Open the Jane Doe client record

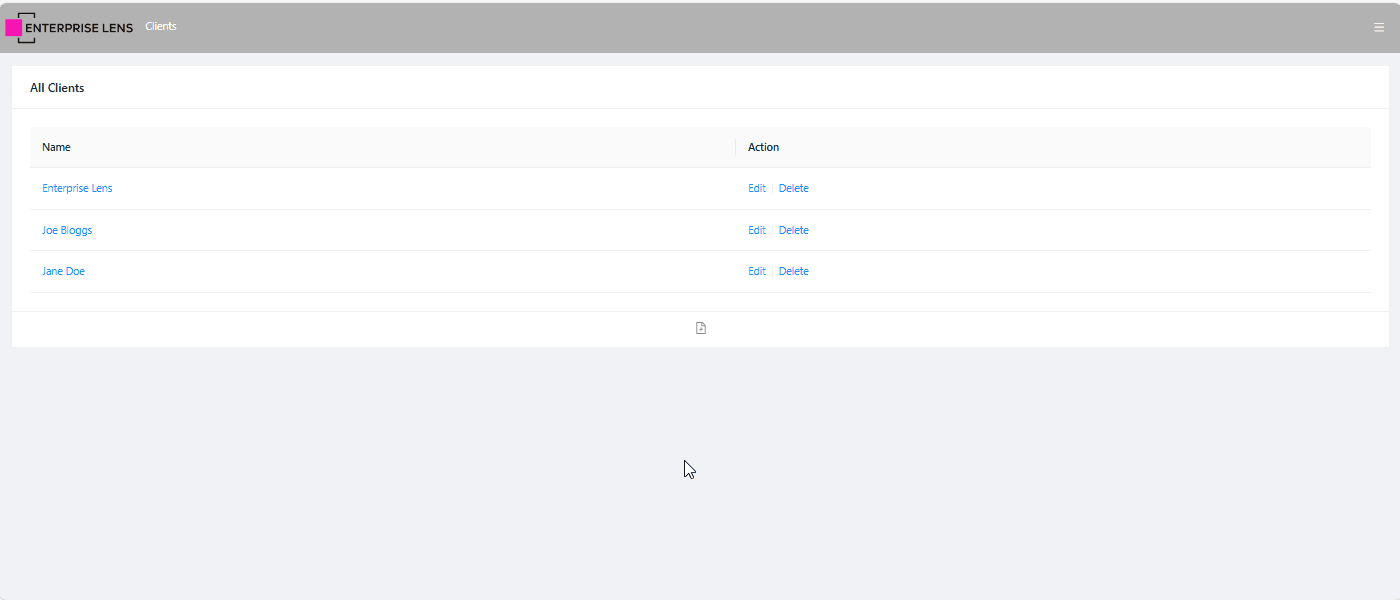tap(63, 271)
